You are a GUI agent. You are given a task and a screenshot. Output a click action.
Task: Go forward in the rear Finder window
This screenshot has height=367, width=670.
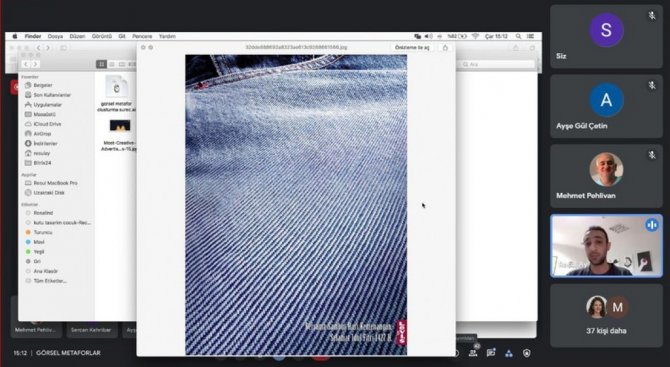48,48
